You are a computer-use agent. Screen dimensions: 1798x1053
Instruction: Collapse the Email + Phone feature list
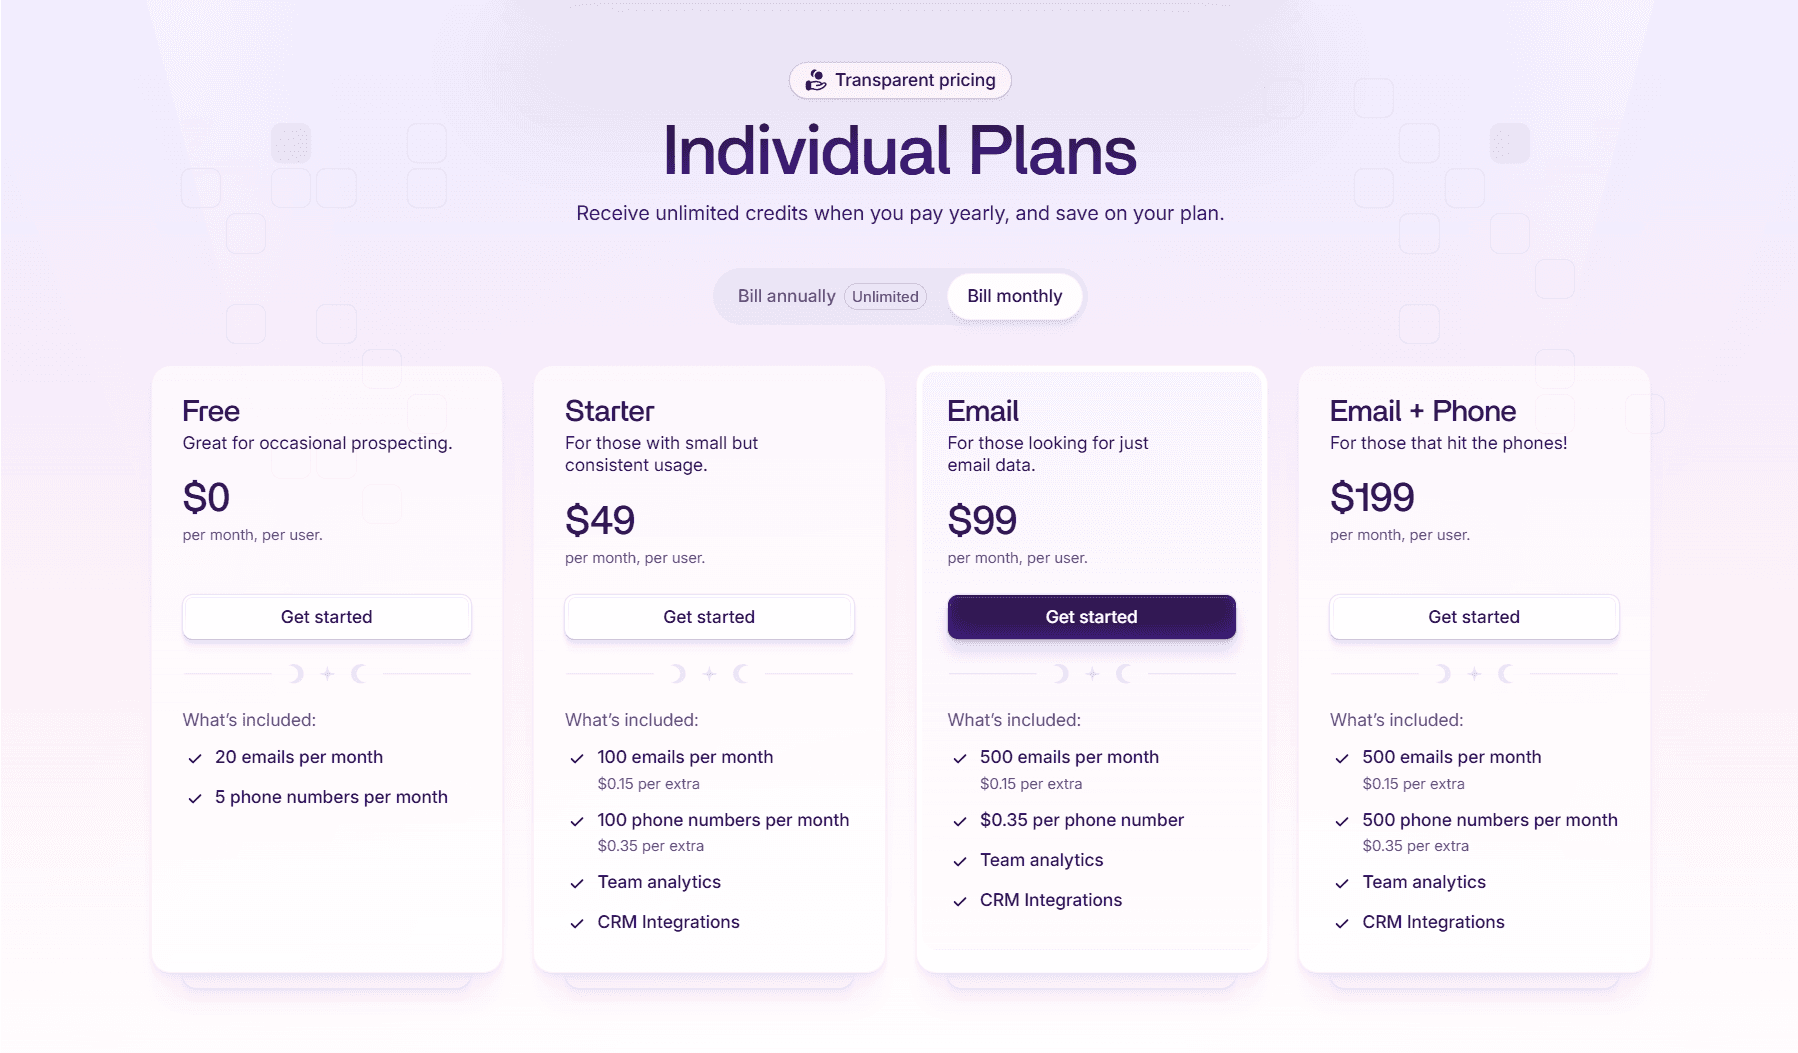click(x=1396, y=720)
